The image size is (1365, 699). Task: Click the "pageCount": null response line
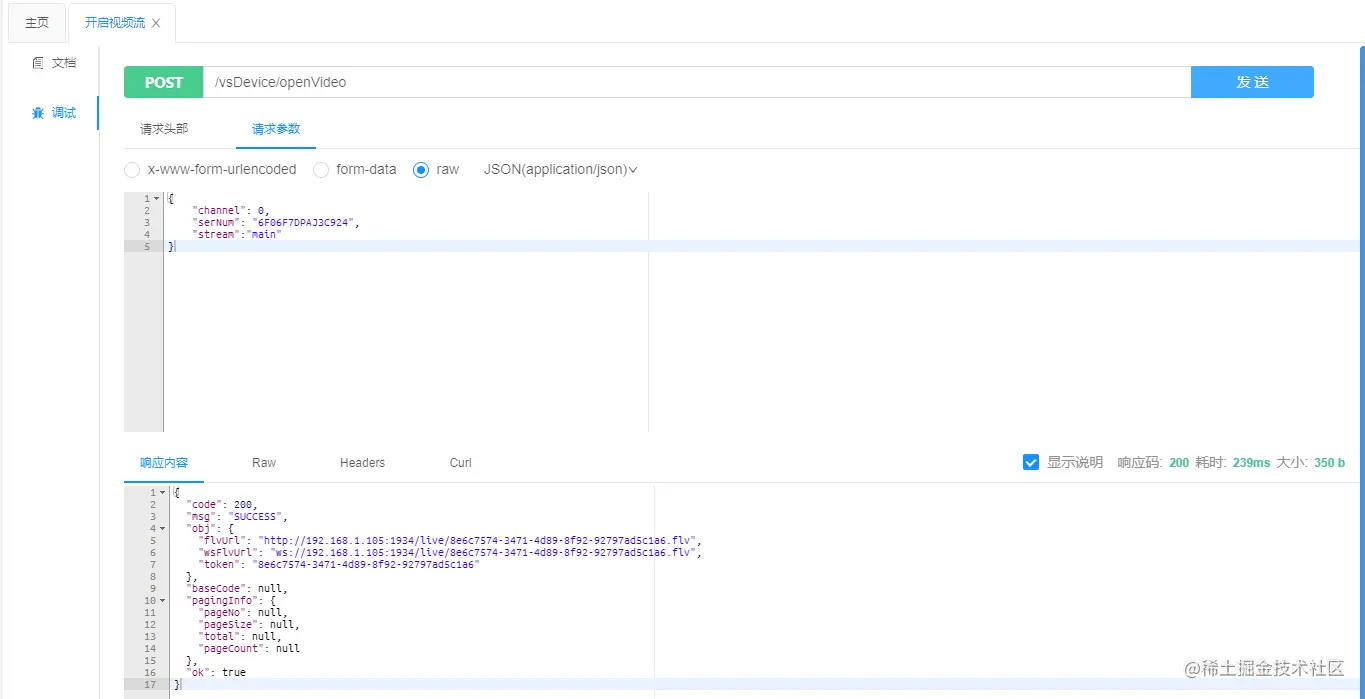(248, 648)
